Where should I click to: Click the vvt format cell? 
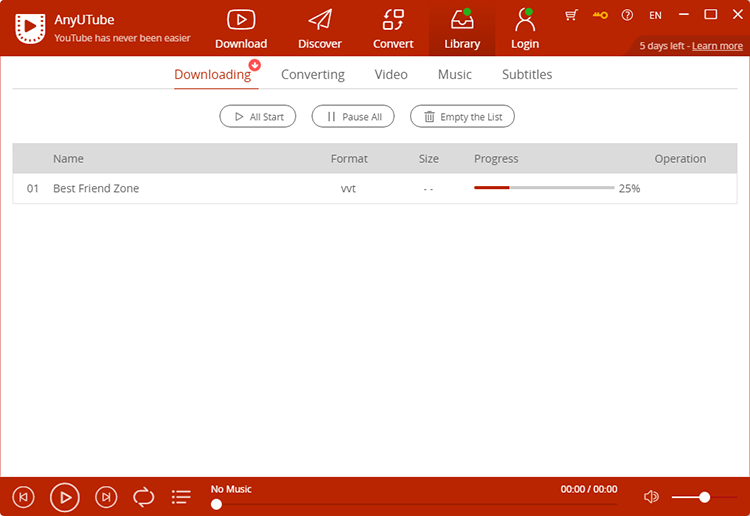[348, 188]
